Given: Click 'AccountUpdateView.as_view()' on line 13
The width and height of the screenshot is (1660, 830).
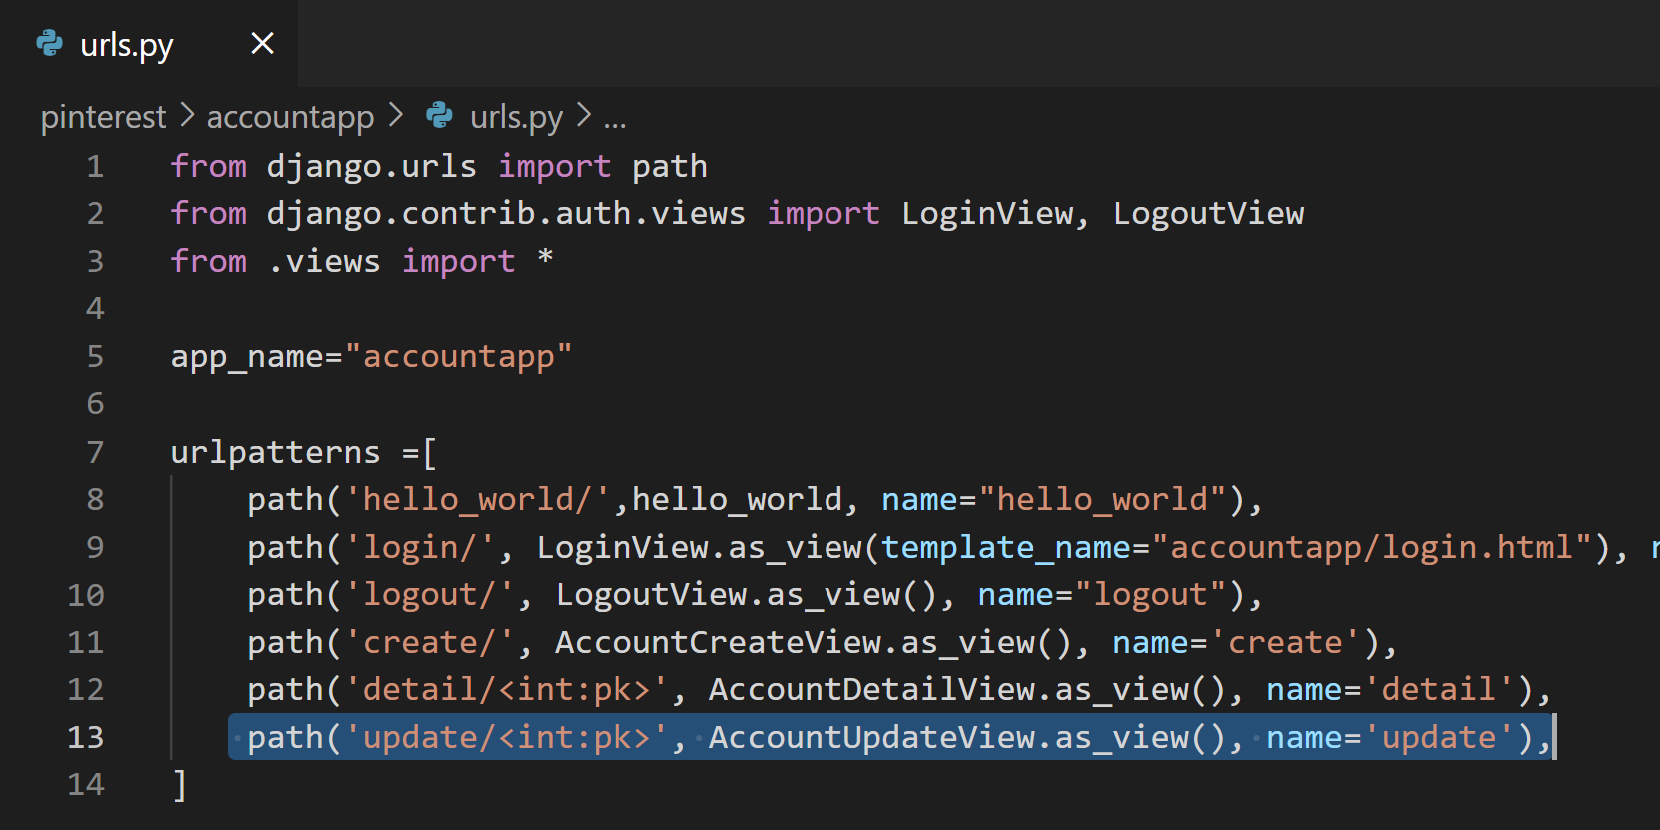Looking at the screenshot, I should pos(968,737).
